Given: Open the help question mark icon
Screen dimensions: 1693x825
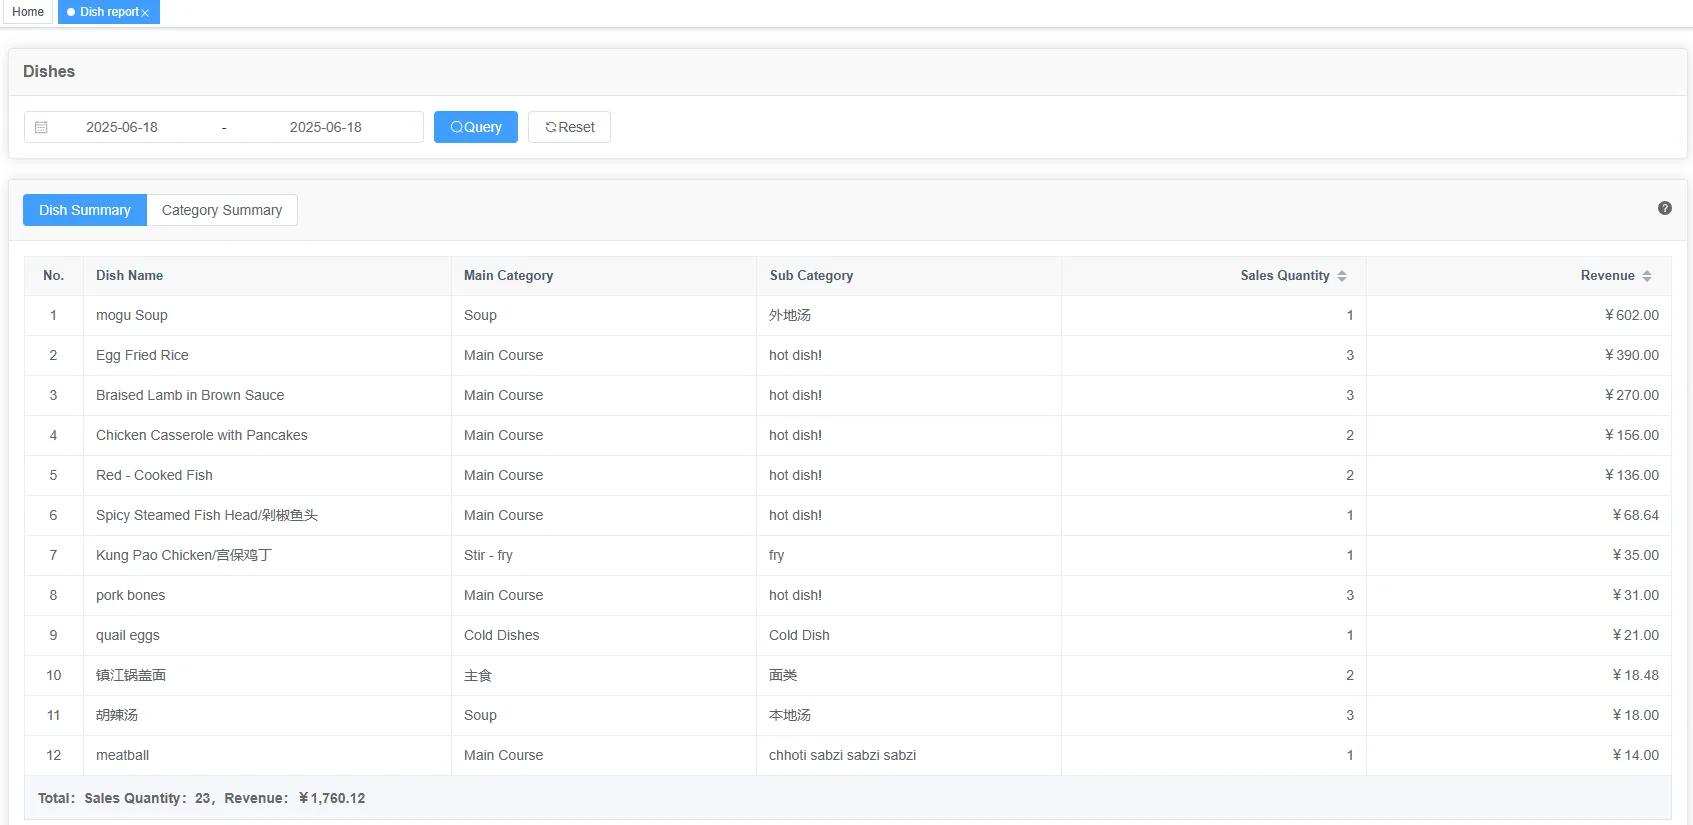Looking at the screenshot, I should tap(1665, 208).
